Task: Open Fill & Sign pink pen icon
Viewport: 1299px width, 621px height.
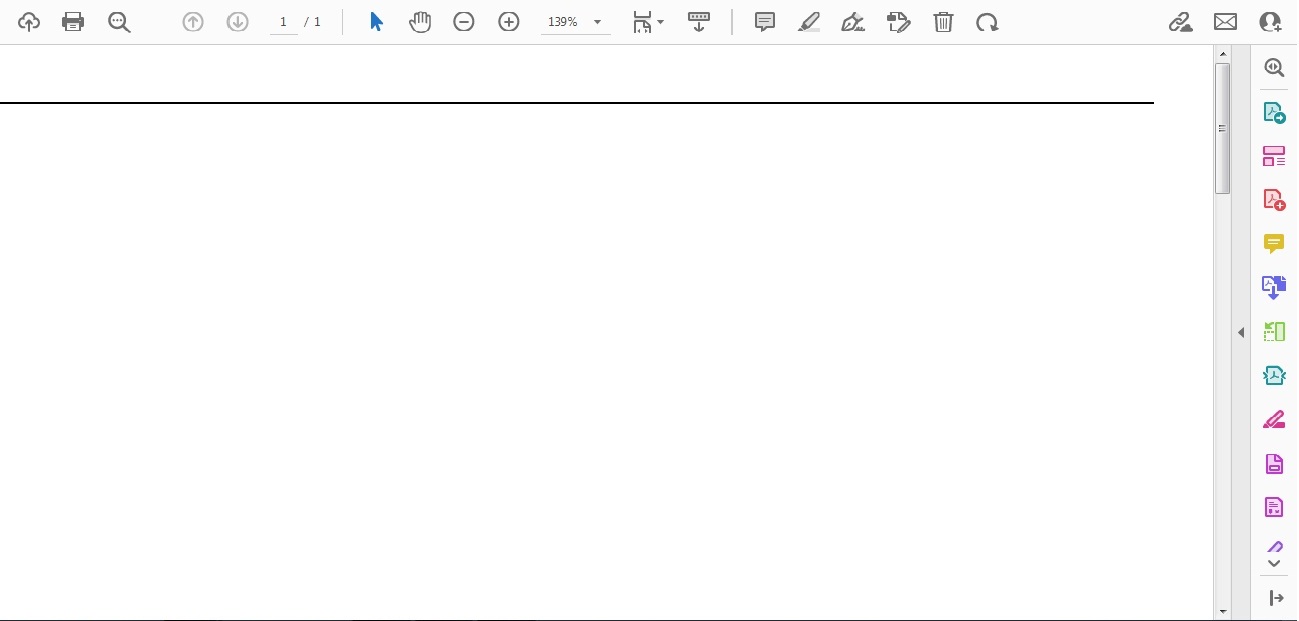Action: 1274,420
